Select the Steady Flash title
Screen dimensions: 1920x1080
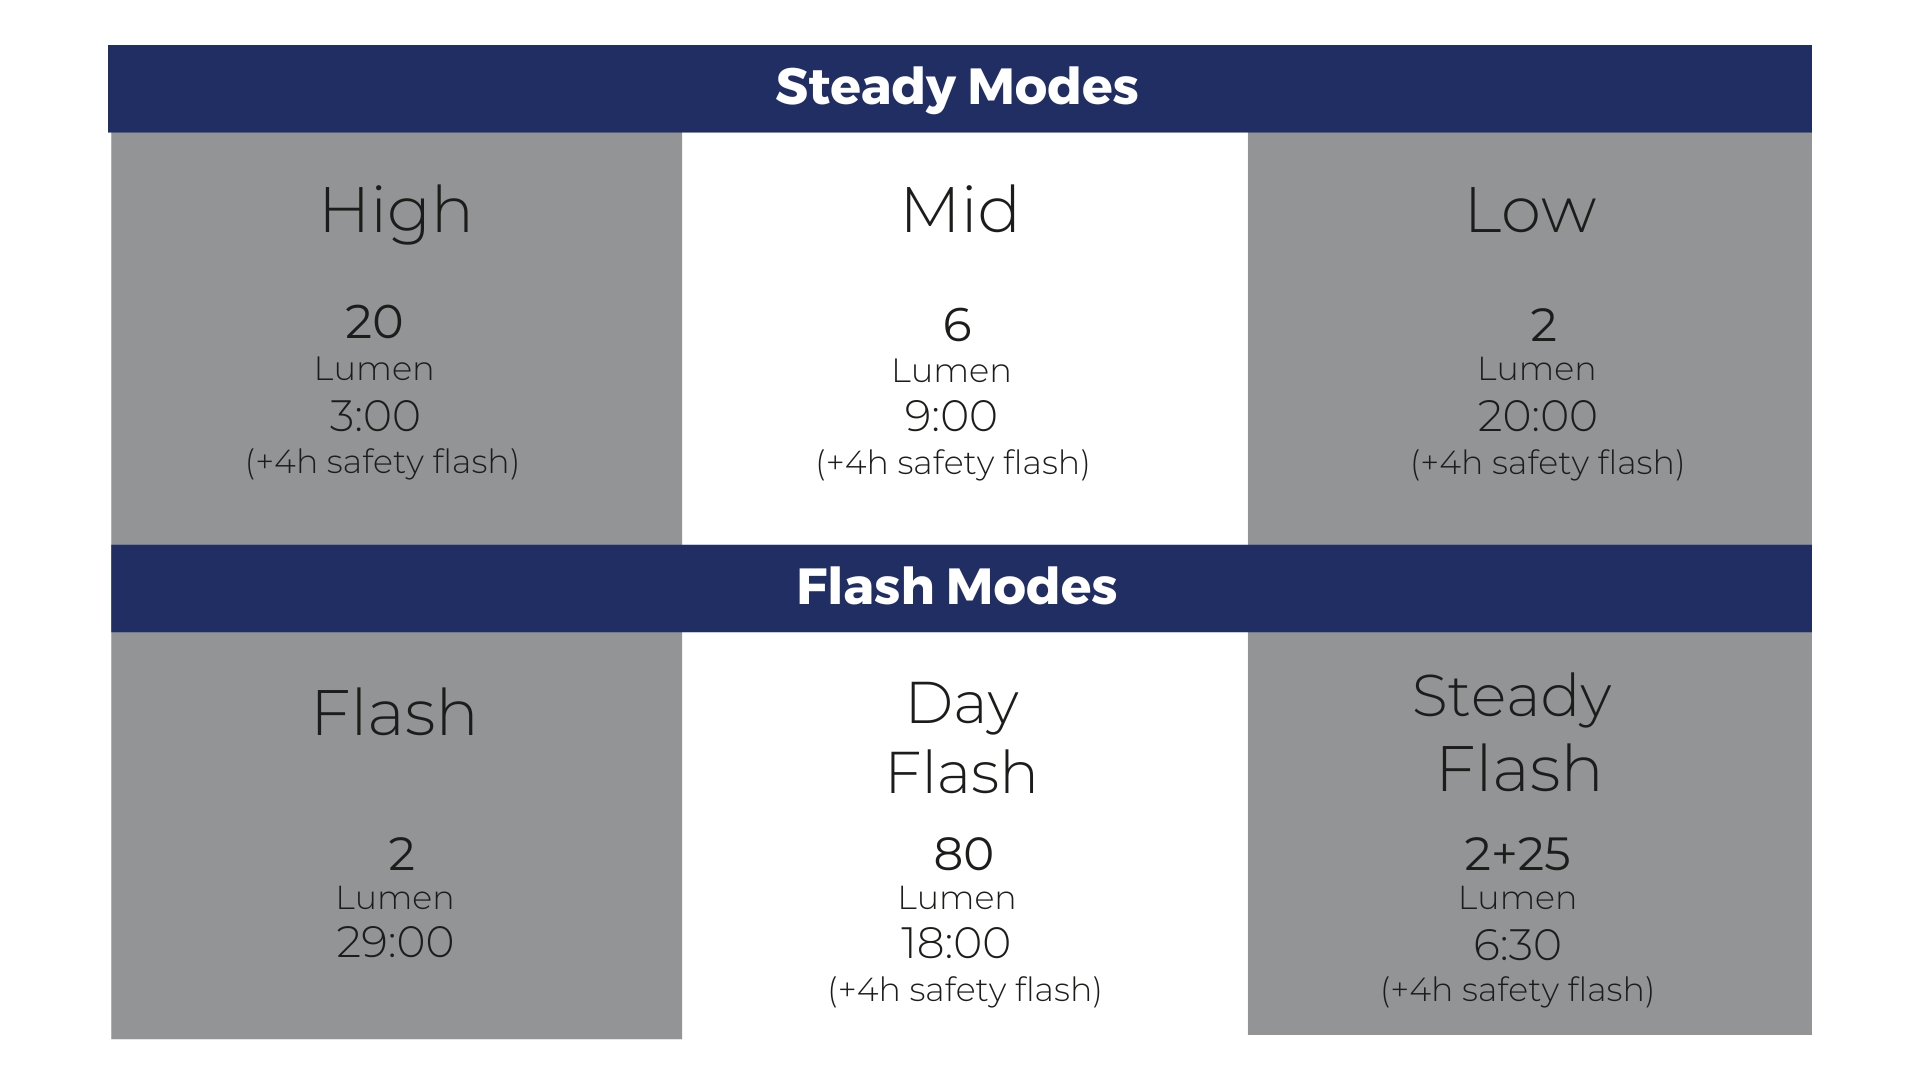(x=1515, y=732)
